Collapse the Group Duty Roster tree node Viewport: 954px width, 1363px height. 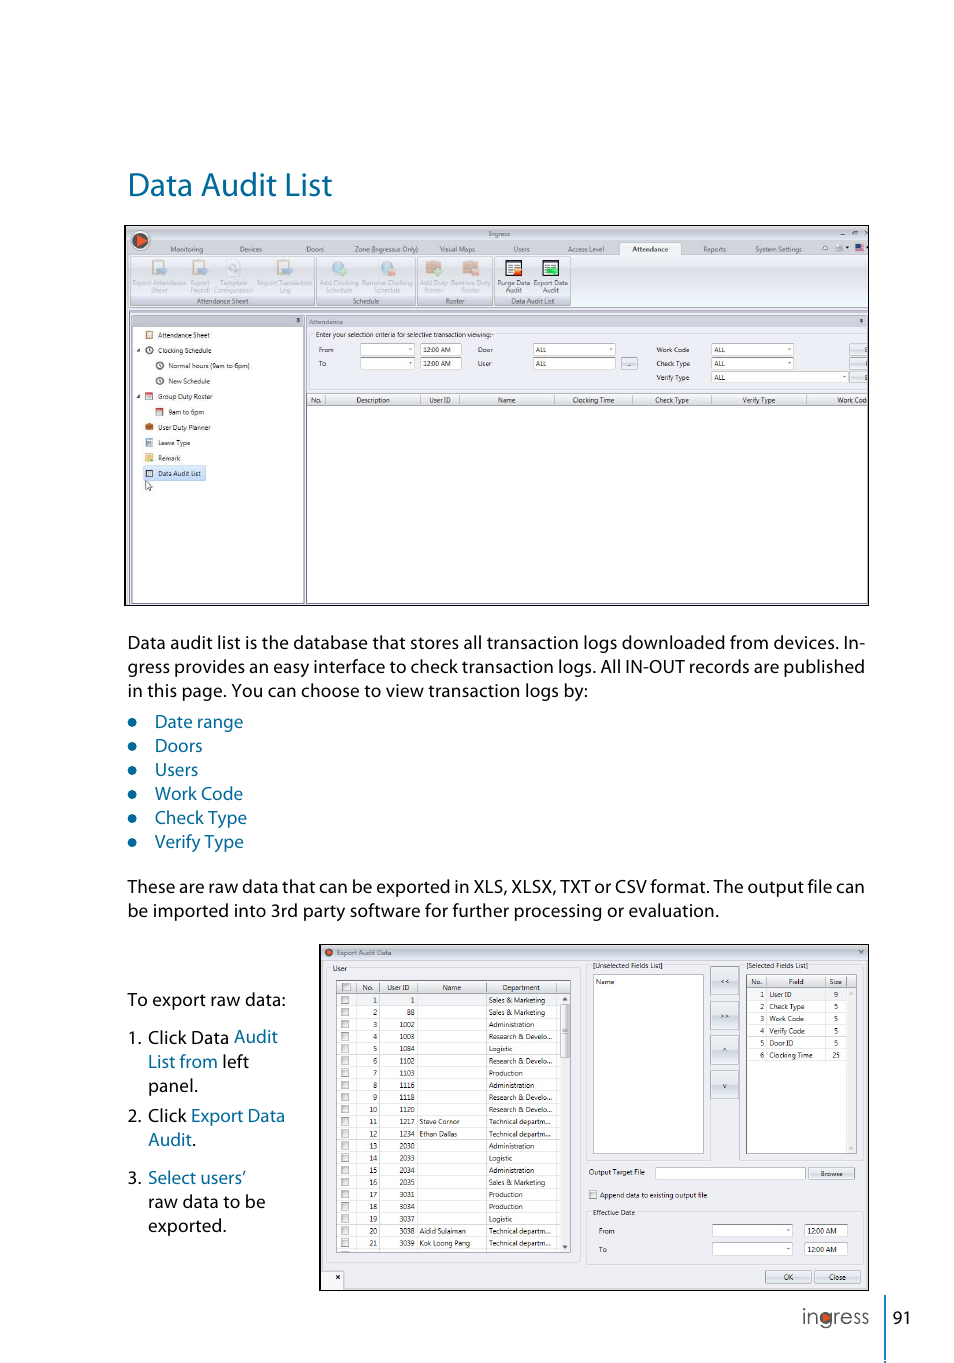(x=138, y=397)
